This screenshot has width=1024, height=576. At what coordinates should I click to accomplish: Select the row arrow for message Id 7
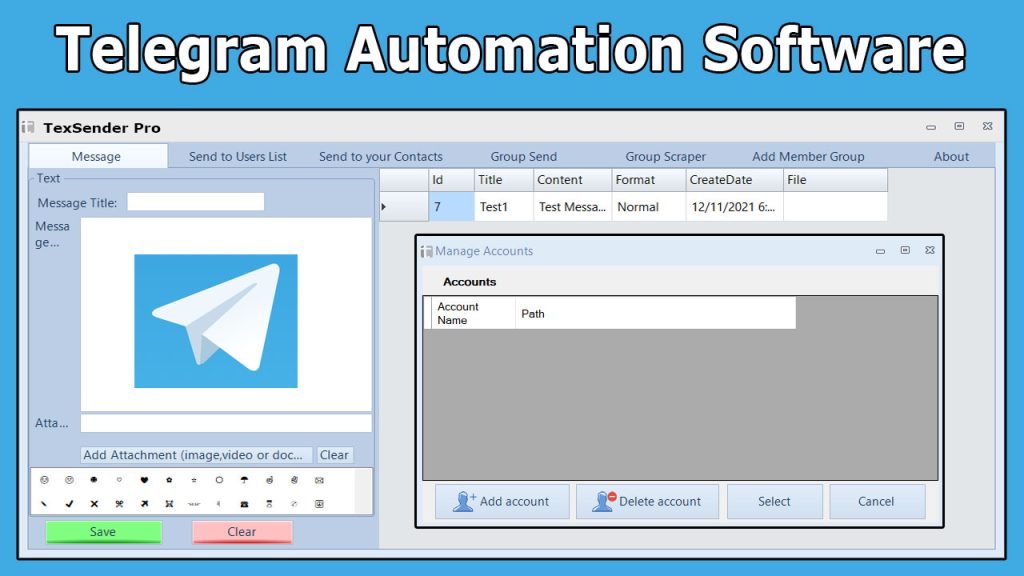coord(384,207)
